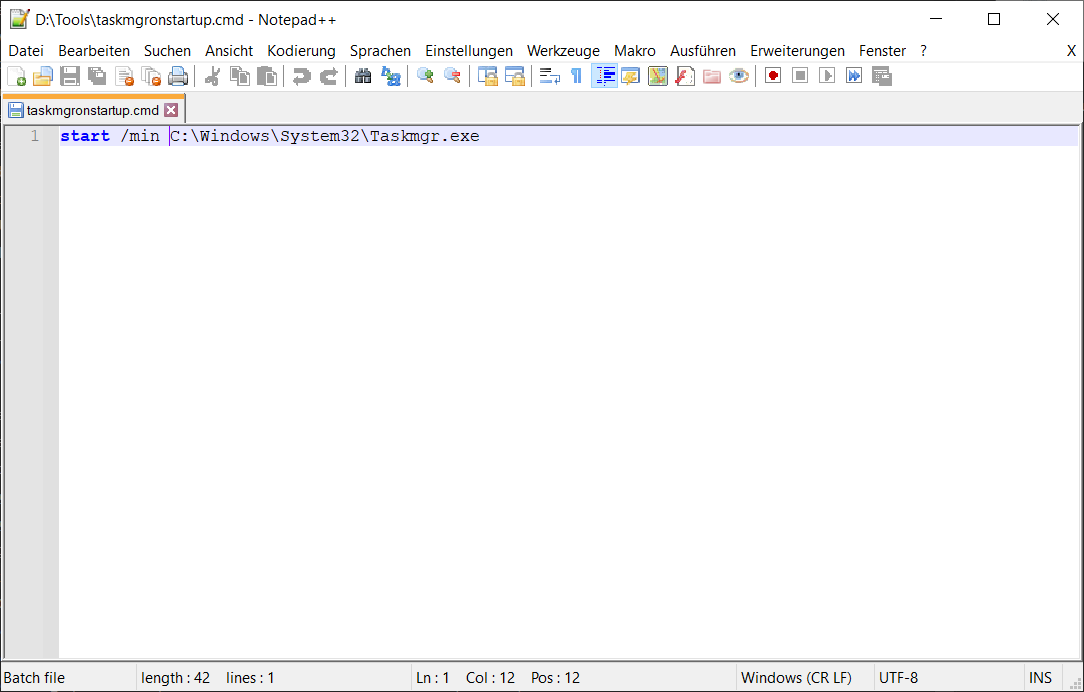Click the Open file folder icon
This screenshot has width=1084, height=692.
click(x=43, y=76)
